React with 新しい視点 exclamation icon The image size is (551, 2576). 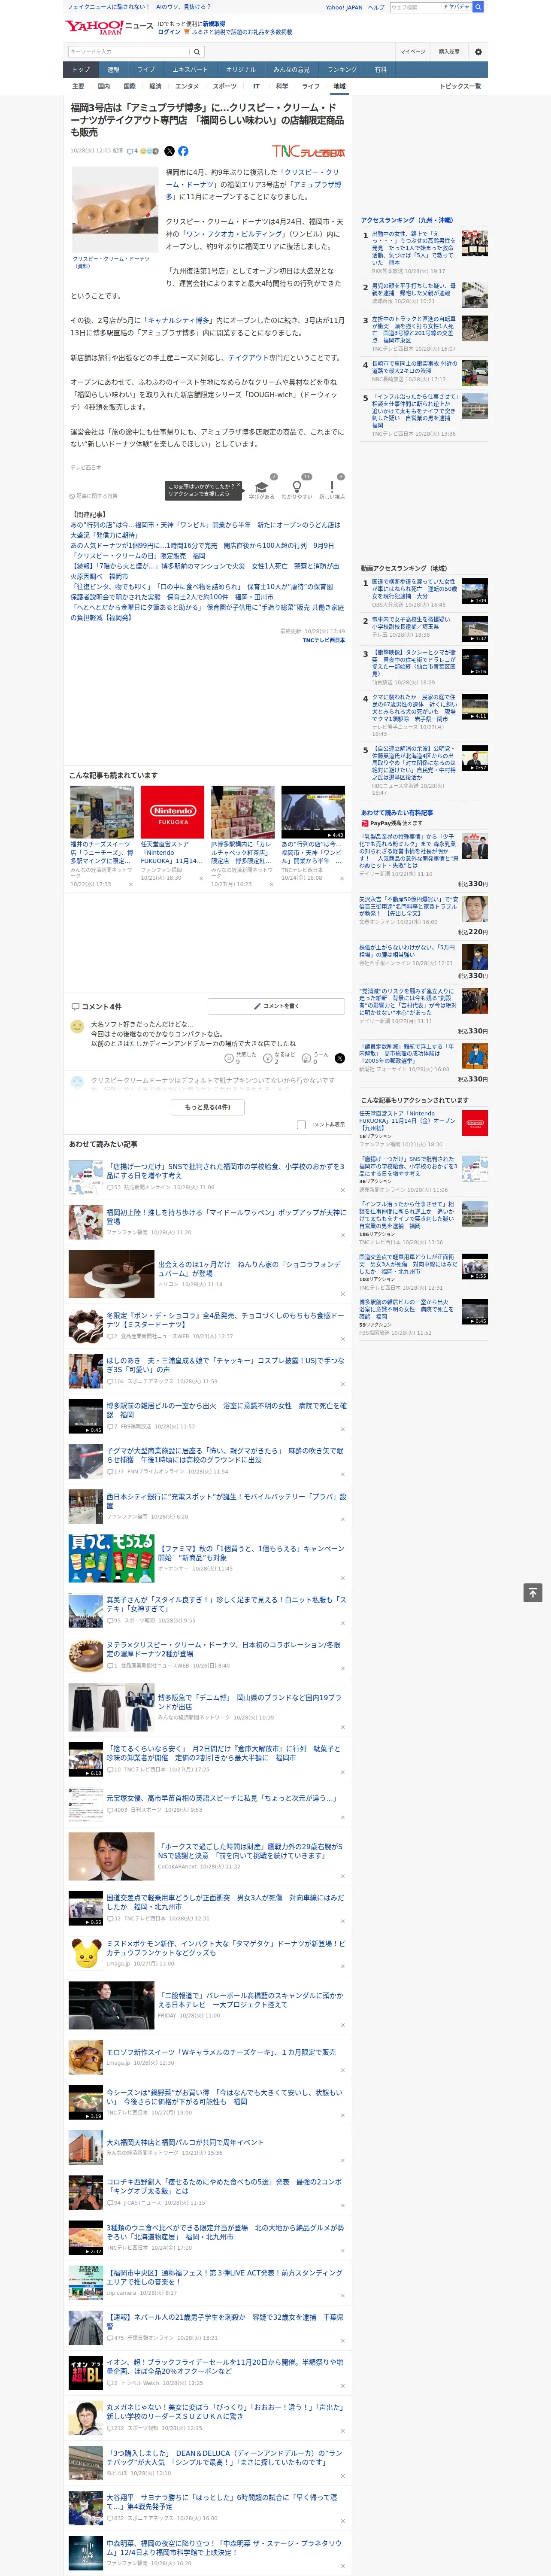click(332, 487)
